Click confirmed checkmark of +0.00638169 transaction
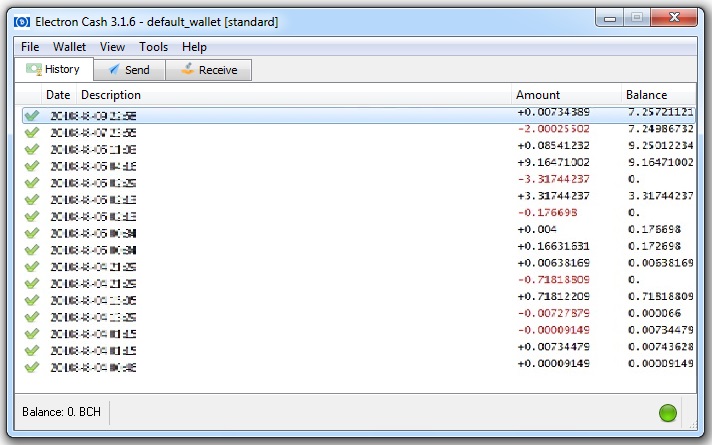Image resolution: width=712 pixels, height=445 pixels. [32, 267]
